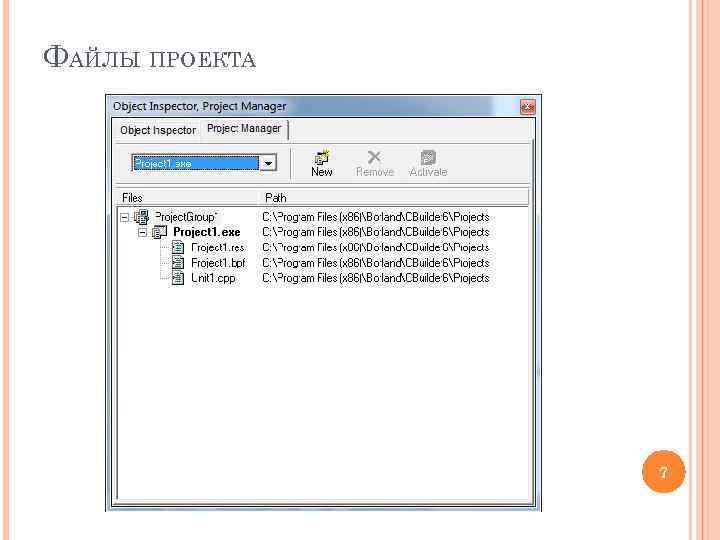Select the Project1.exe project icon
720x540 pixels.
[159, 232]
